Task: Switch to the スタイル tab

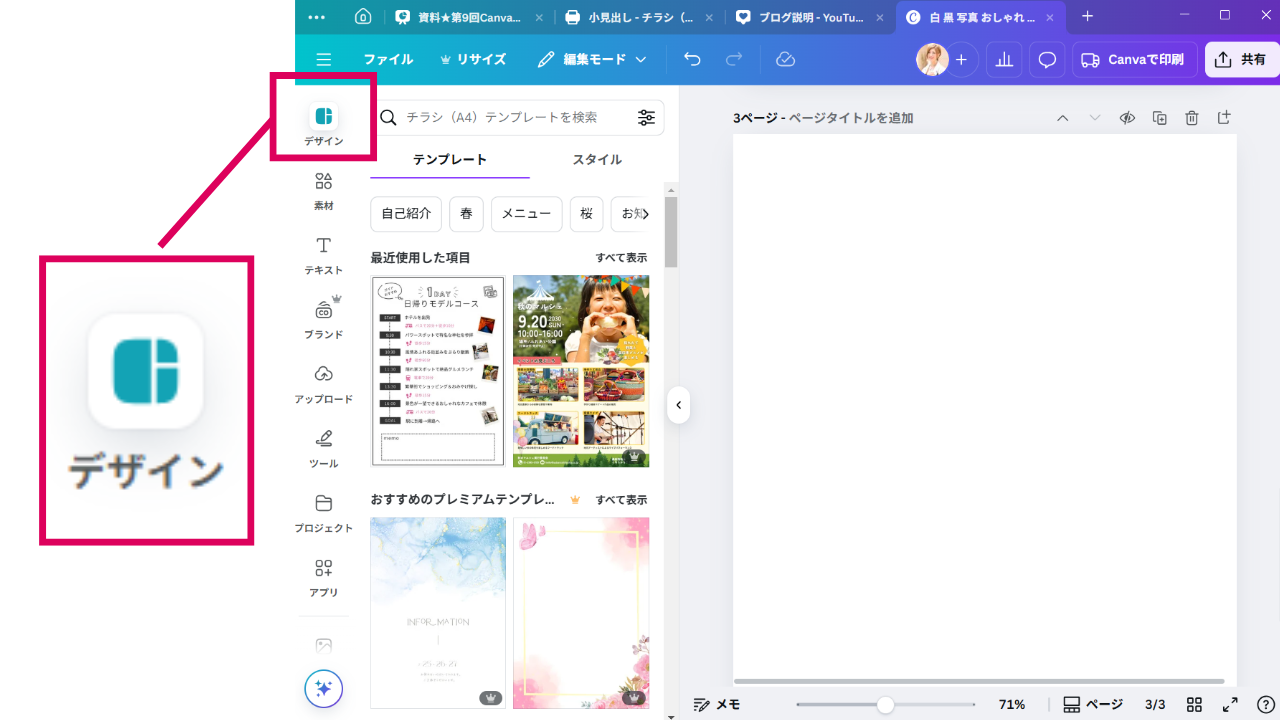Action: [x=597, y=160]
